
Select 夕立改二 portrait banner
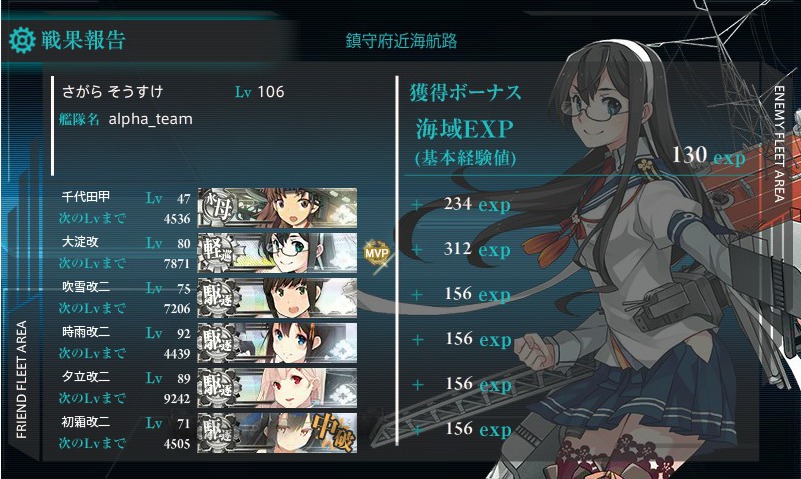pos(277,387)
